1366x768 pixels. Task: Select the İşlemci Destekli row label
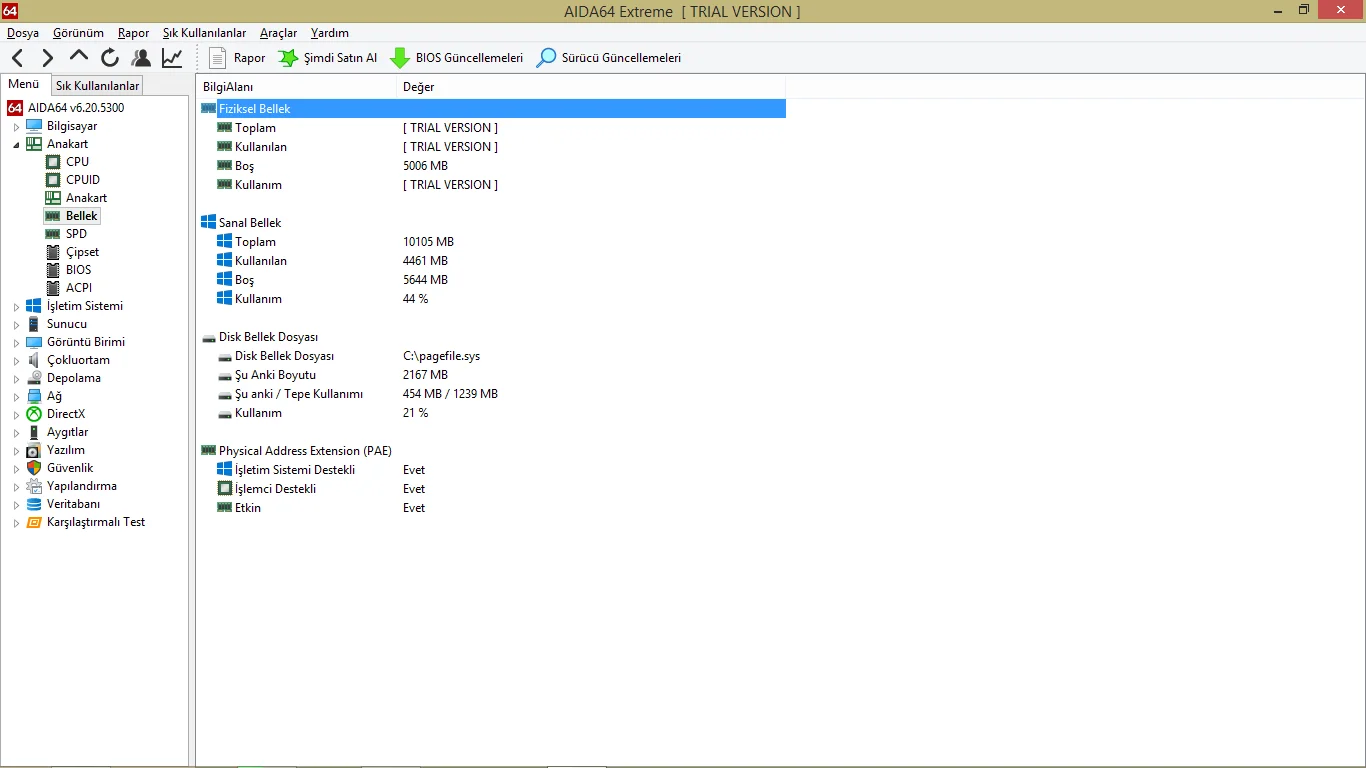(275, 489)
